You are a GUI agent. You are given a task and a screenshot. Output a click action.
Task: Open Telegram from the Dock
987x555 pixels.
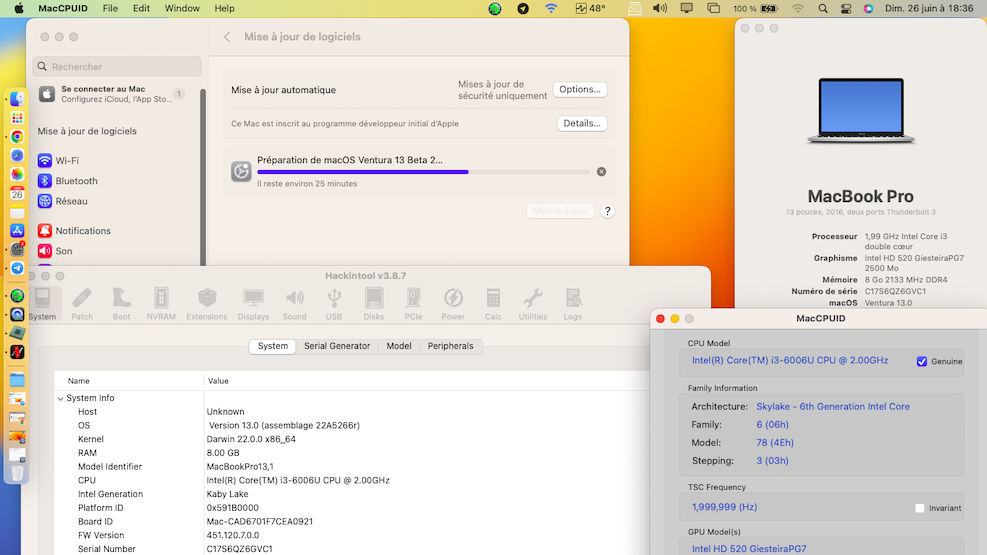17,268
